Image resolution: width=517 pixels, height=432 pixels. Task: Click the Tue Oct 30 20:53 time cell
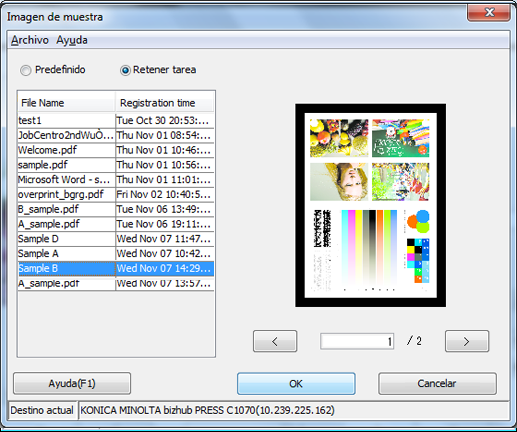point(165,120)
